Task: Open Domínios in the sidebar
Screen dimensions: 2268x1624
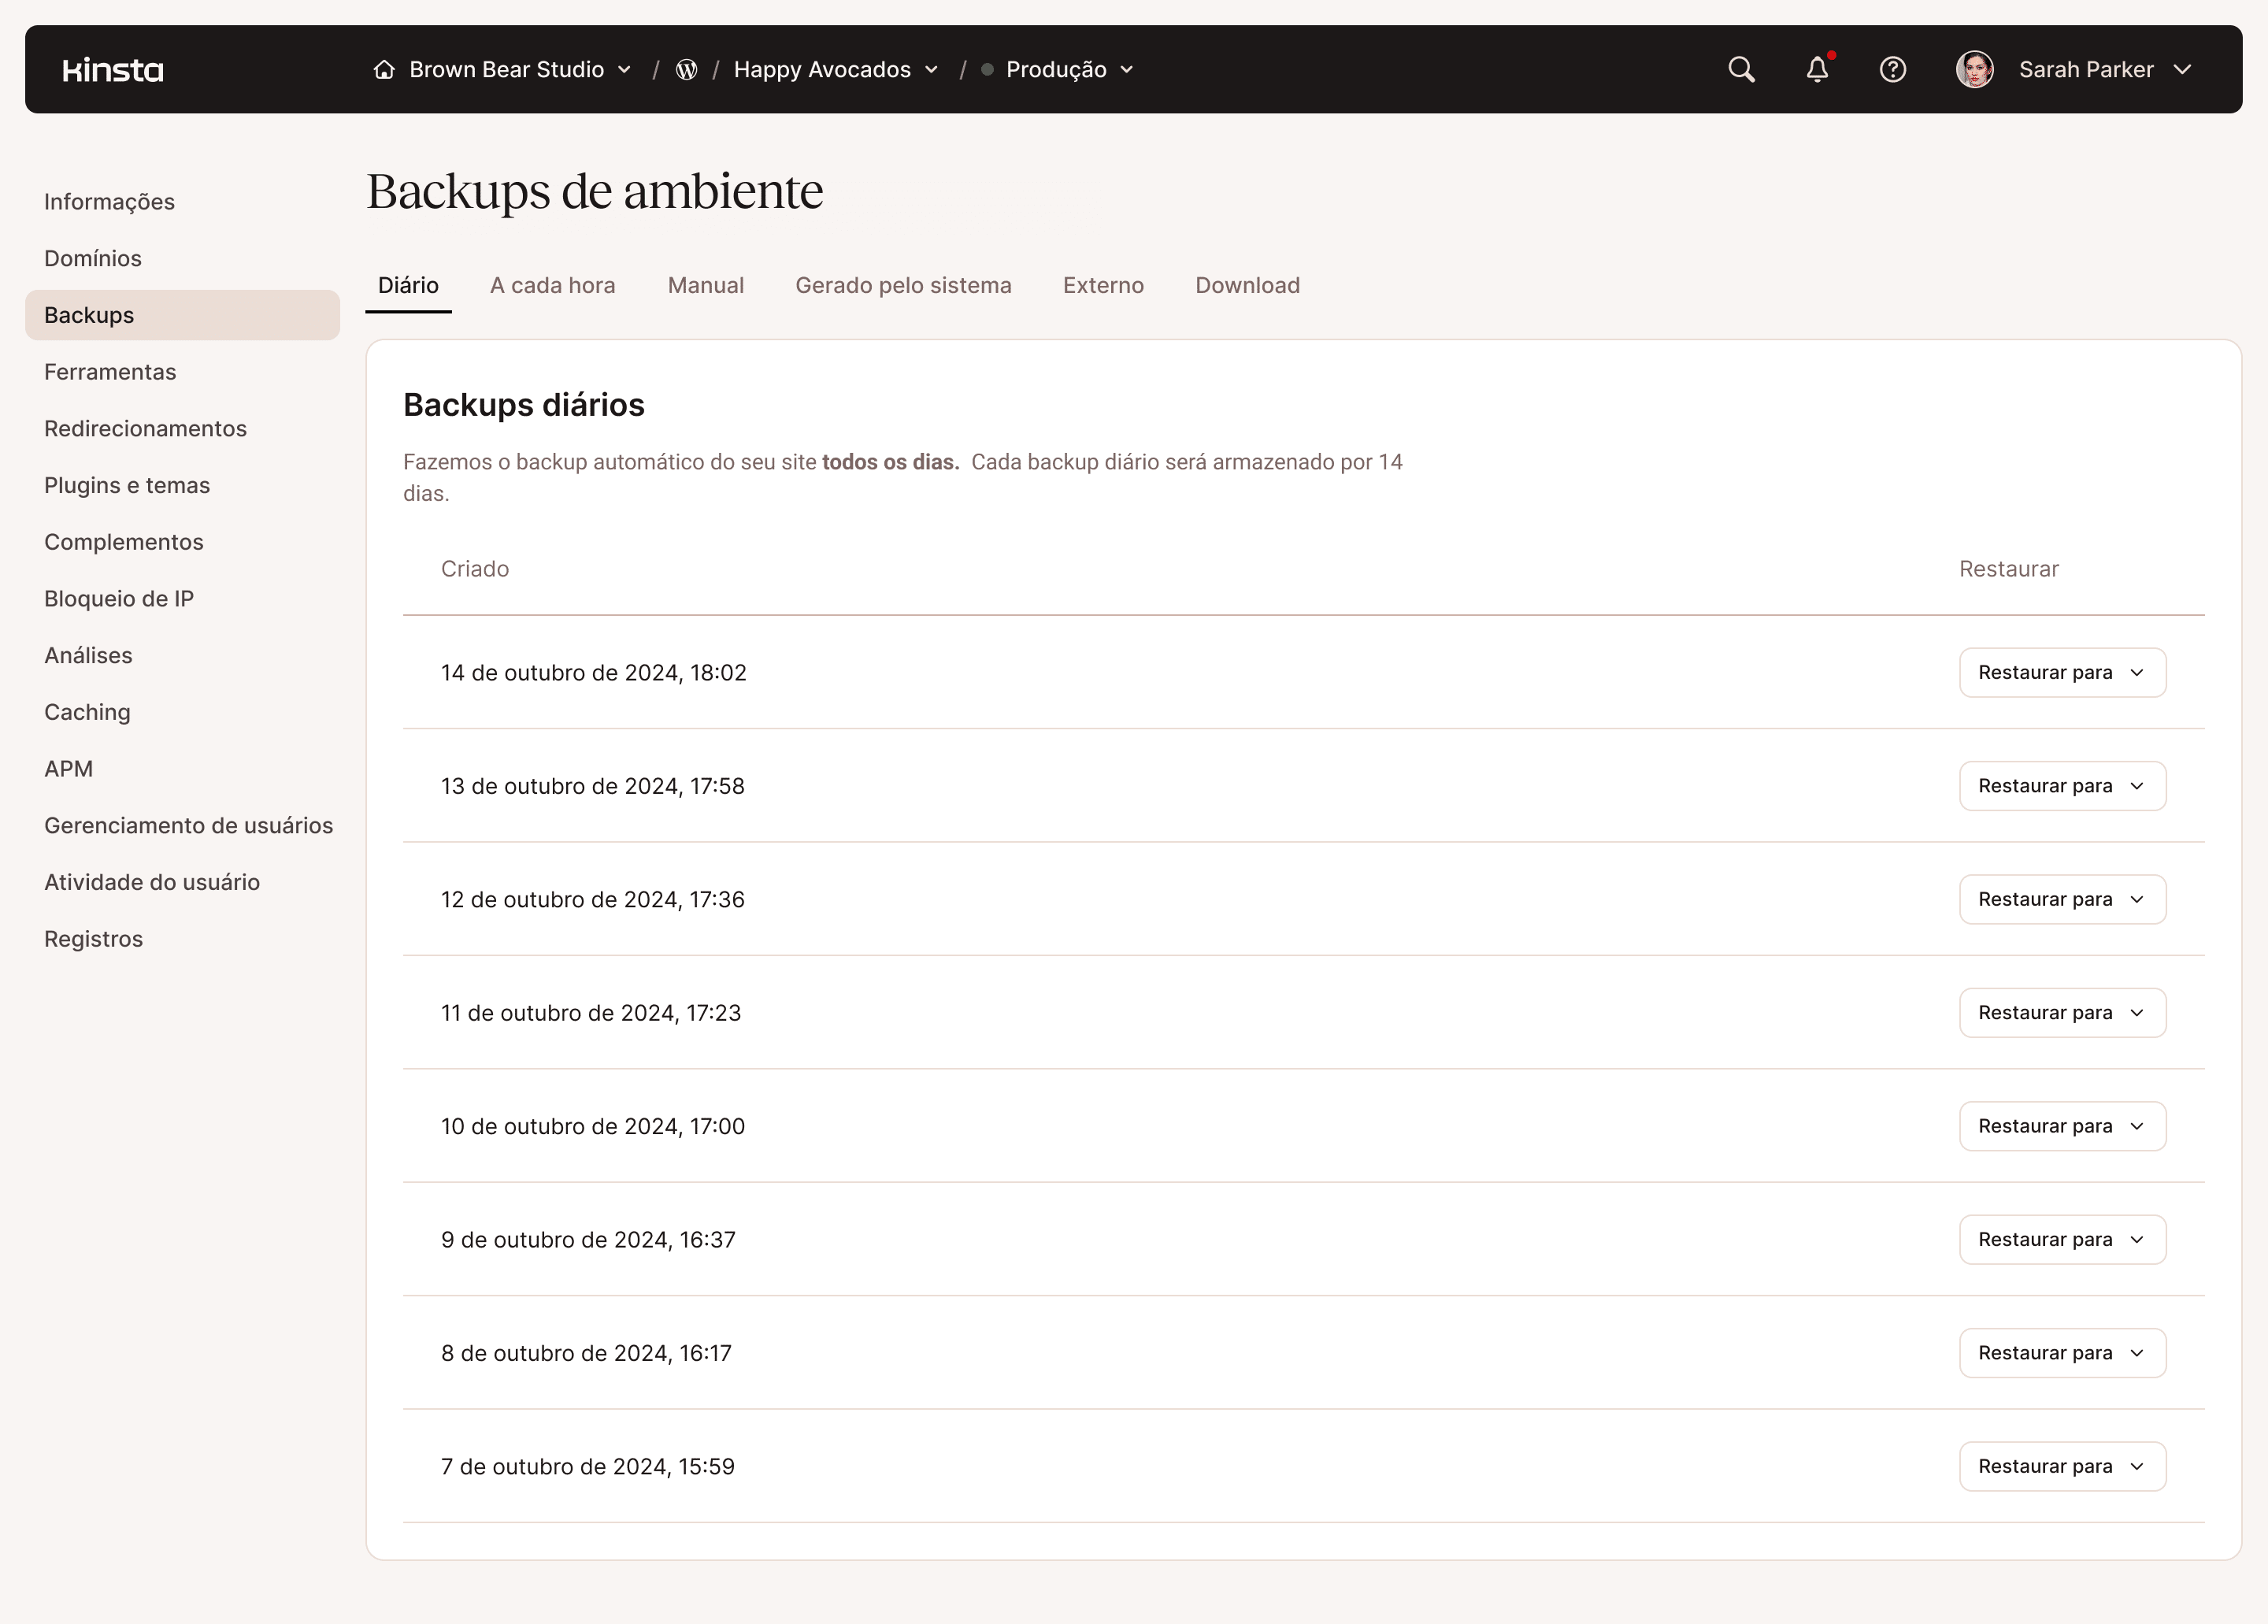Action: click(x=92, y=258)
